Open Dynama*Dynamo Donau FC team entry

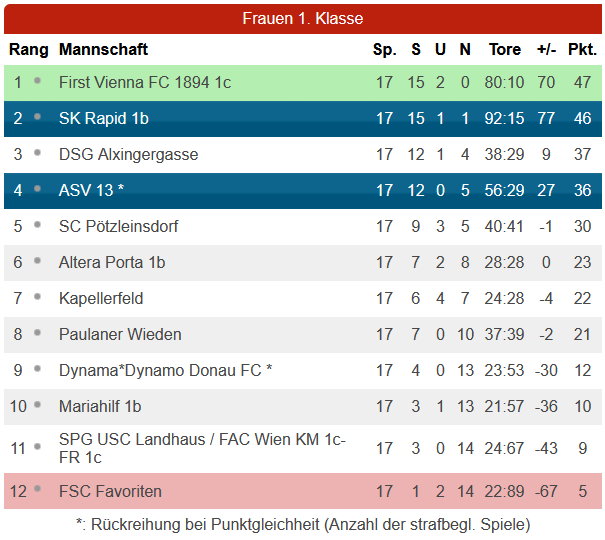[x=165, y=370]
